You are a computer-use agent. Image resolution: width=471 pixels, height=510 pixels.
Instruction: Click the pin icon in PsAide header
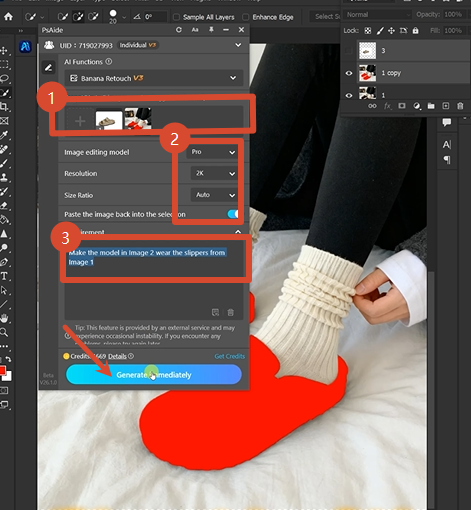211,30
